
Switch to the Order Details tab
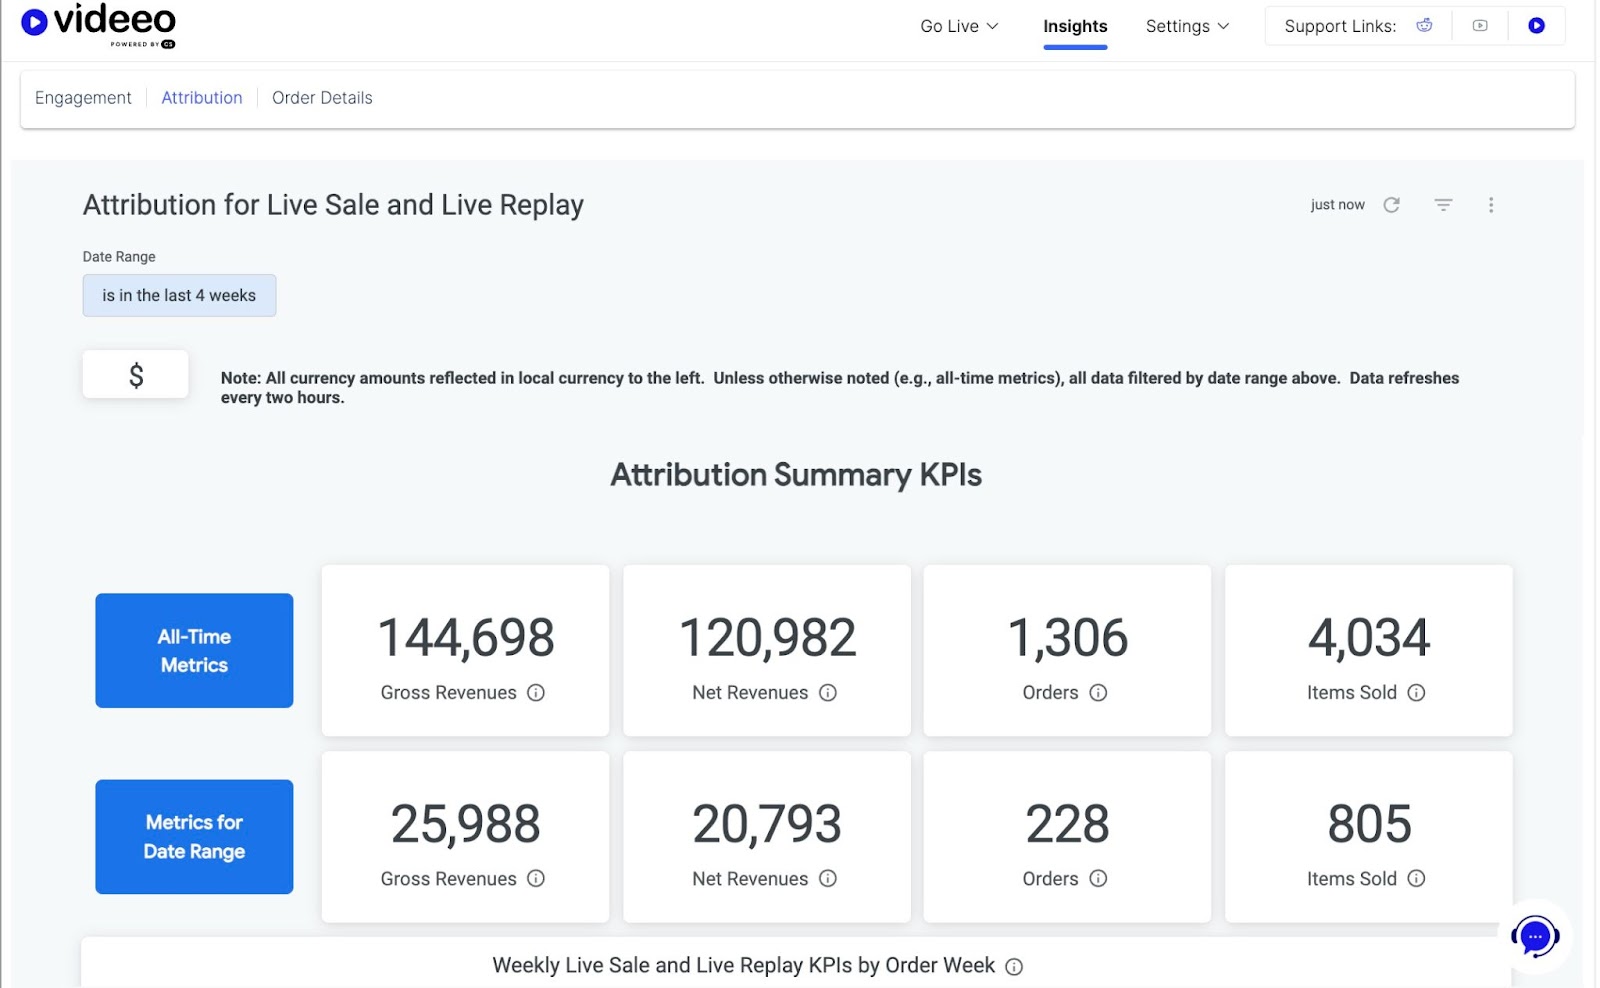[x=322, y=98]
